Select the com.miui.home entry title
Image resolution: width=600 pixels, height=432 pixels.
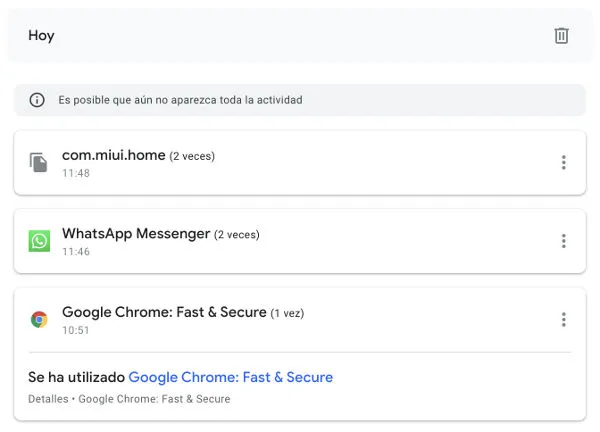tap(114, 155)
